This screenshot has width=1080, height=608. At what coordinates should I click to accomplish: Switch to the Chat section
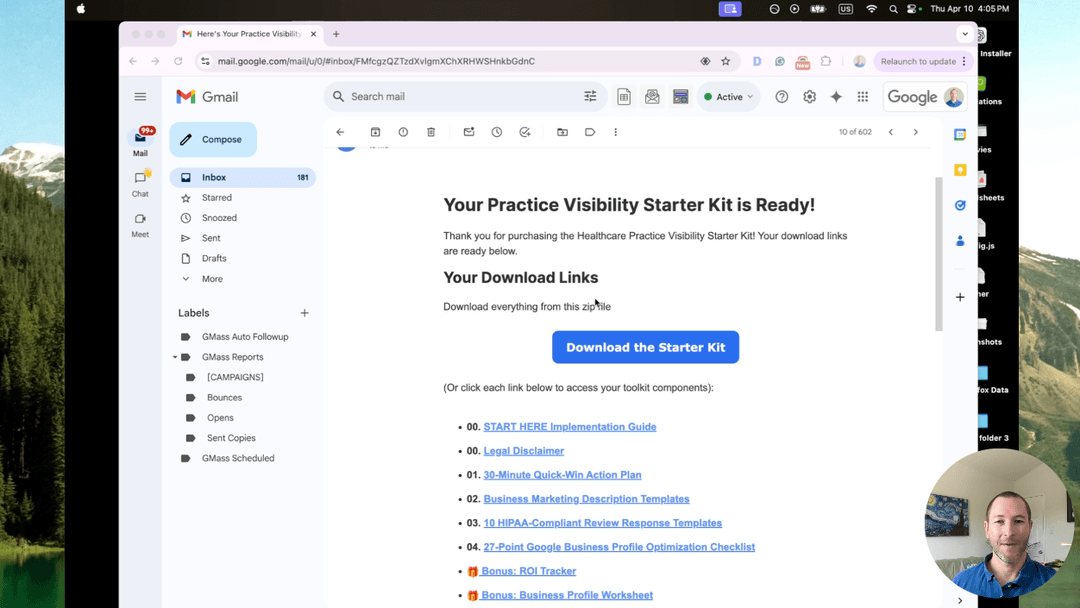[140, 185]
